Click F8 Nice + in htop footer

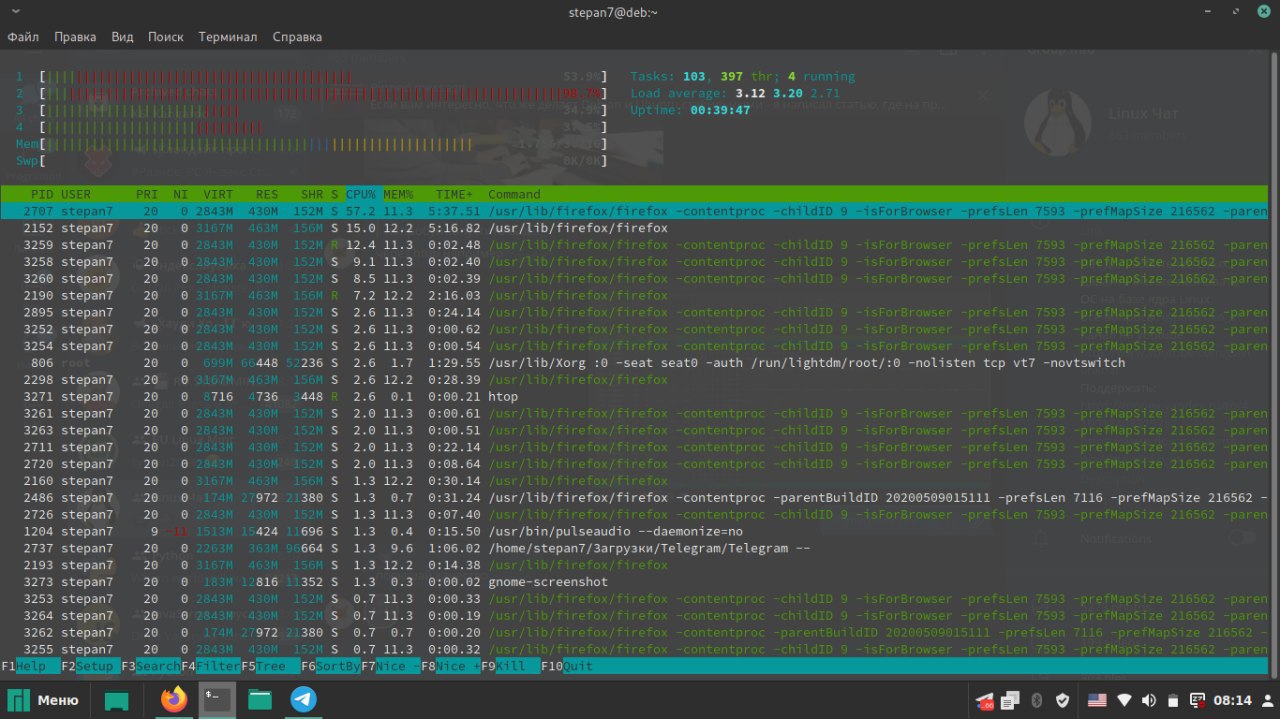[x=451, y=666]
